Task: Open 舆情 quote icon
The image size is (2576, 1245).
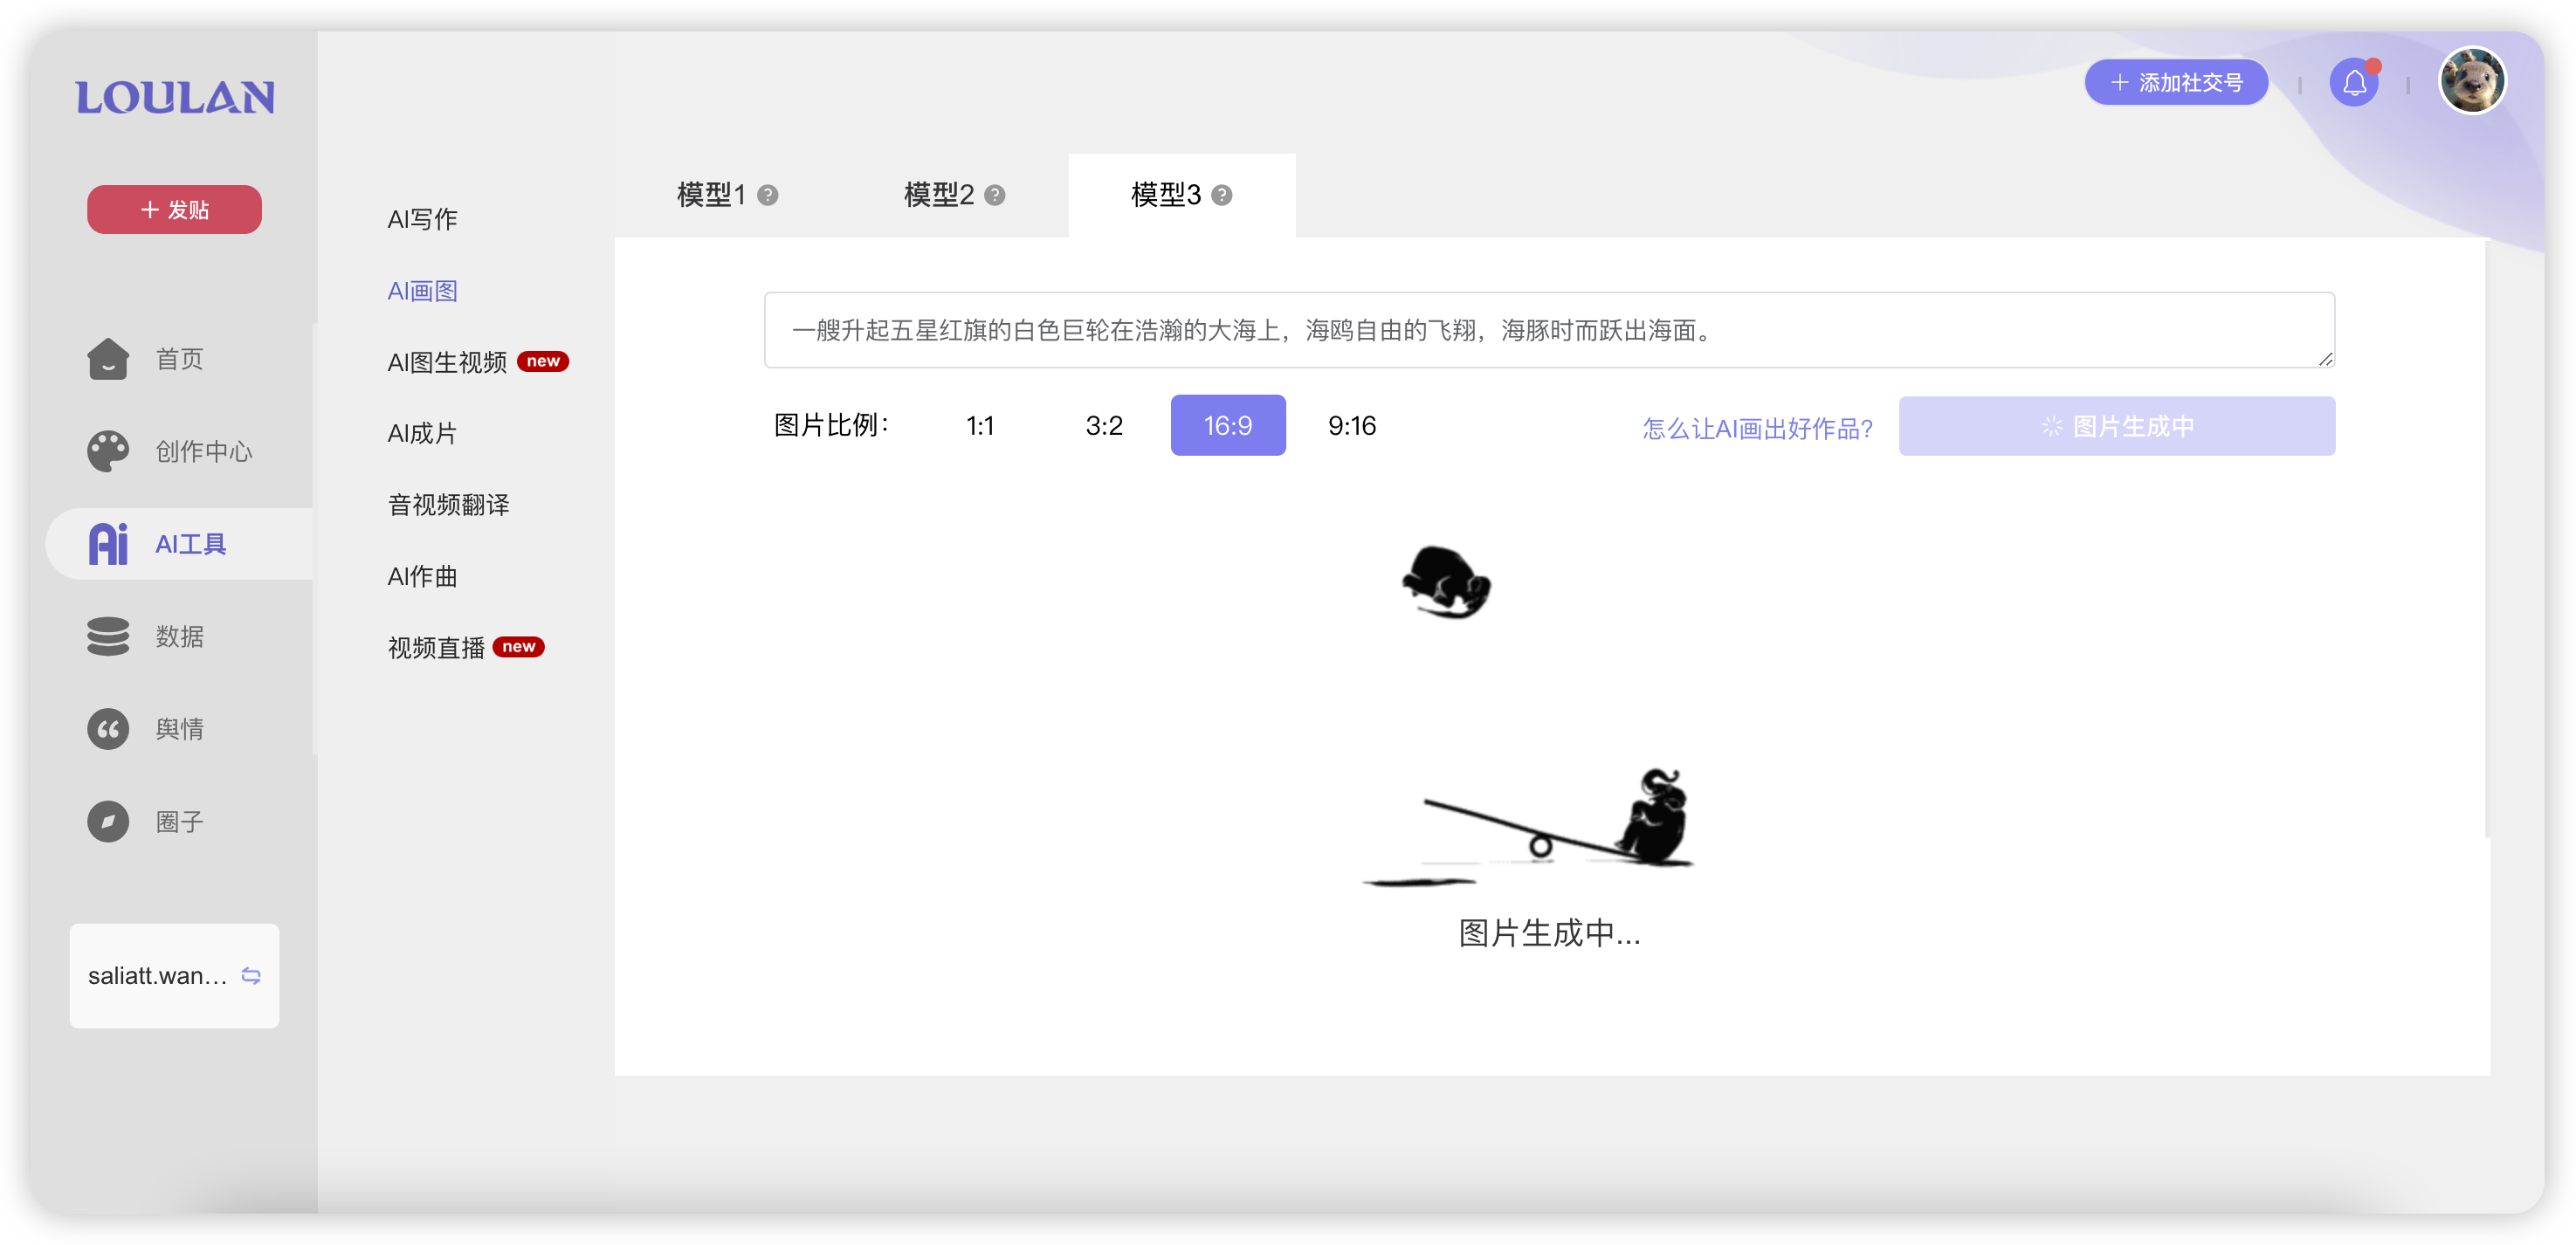Action: (108, 729)
